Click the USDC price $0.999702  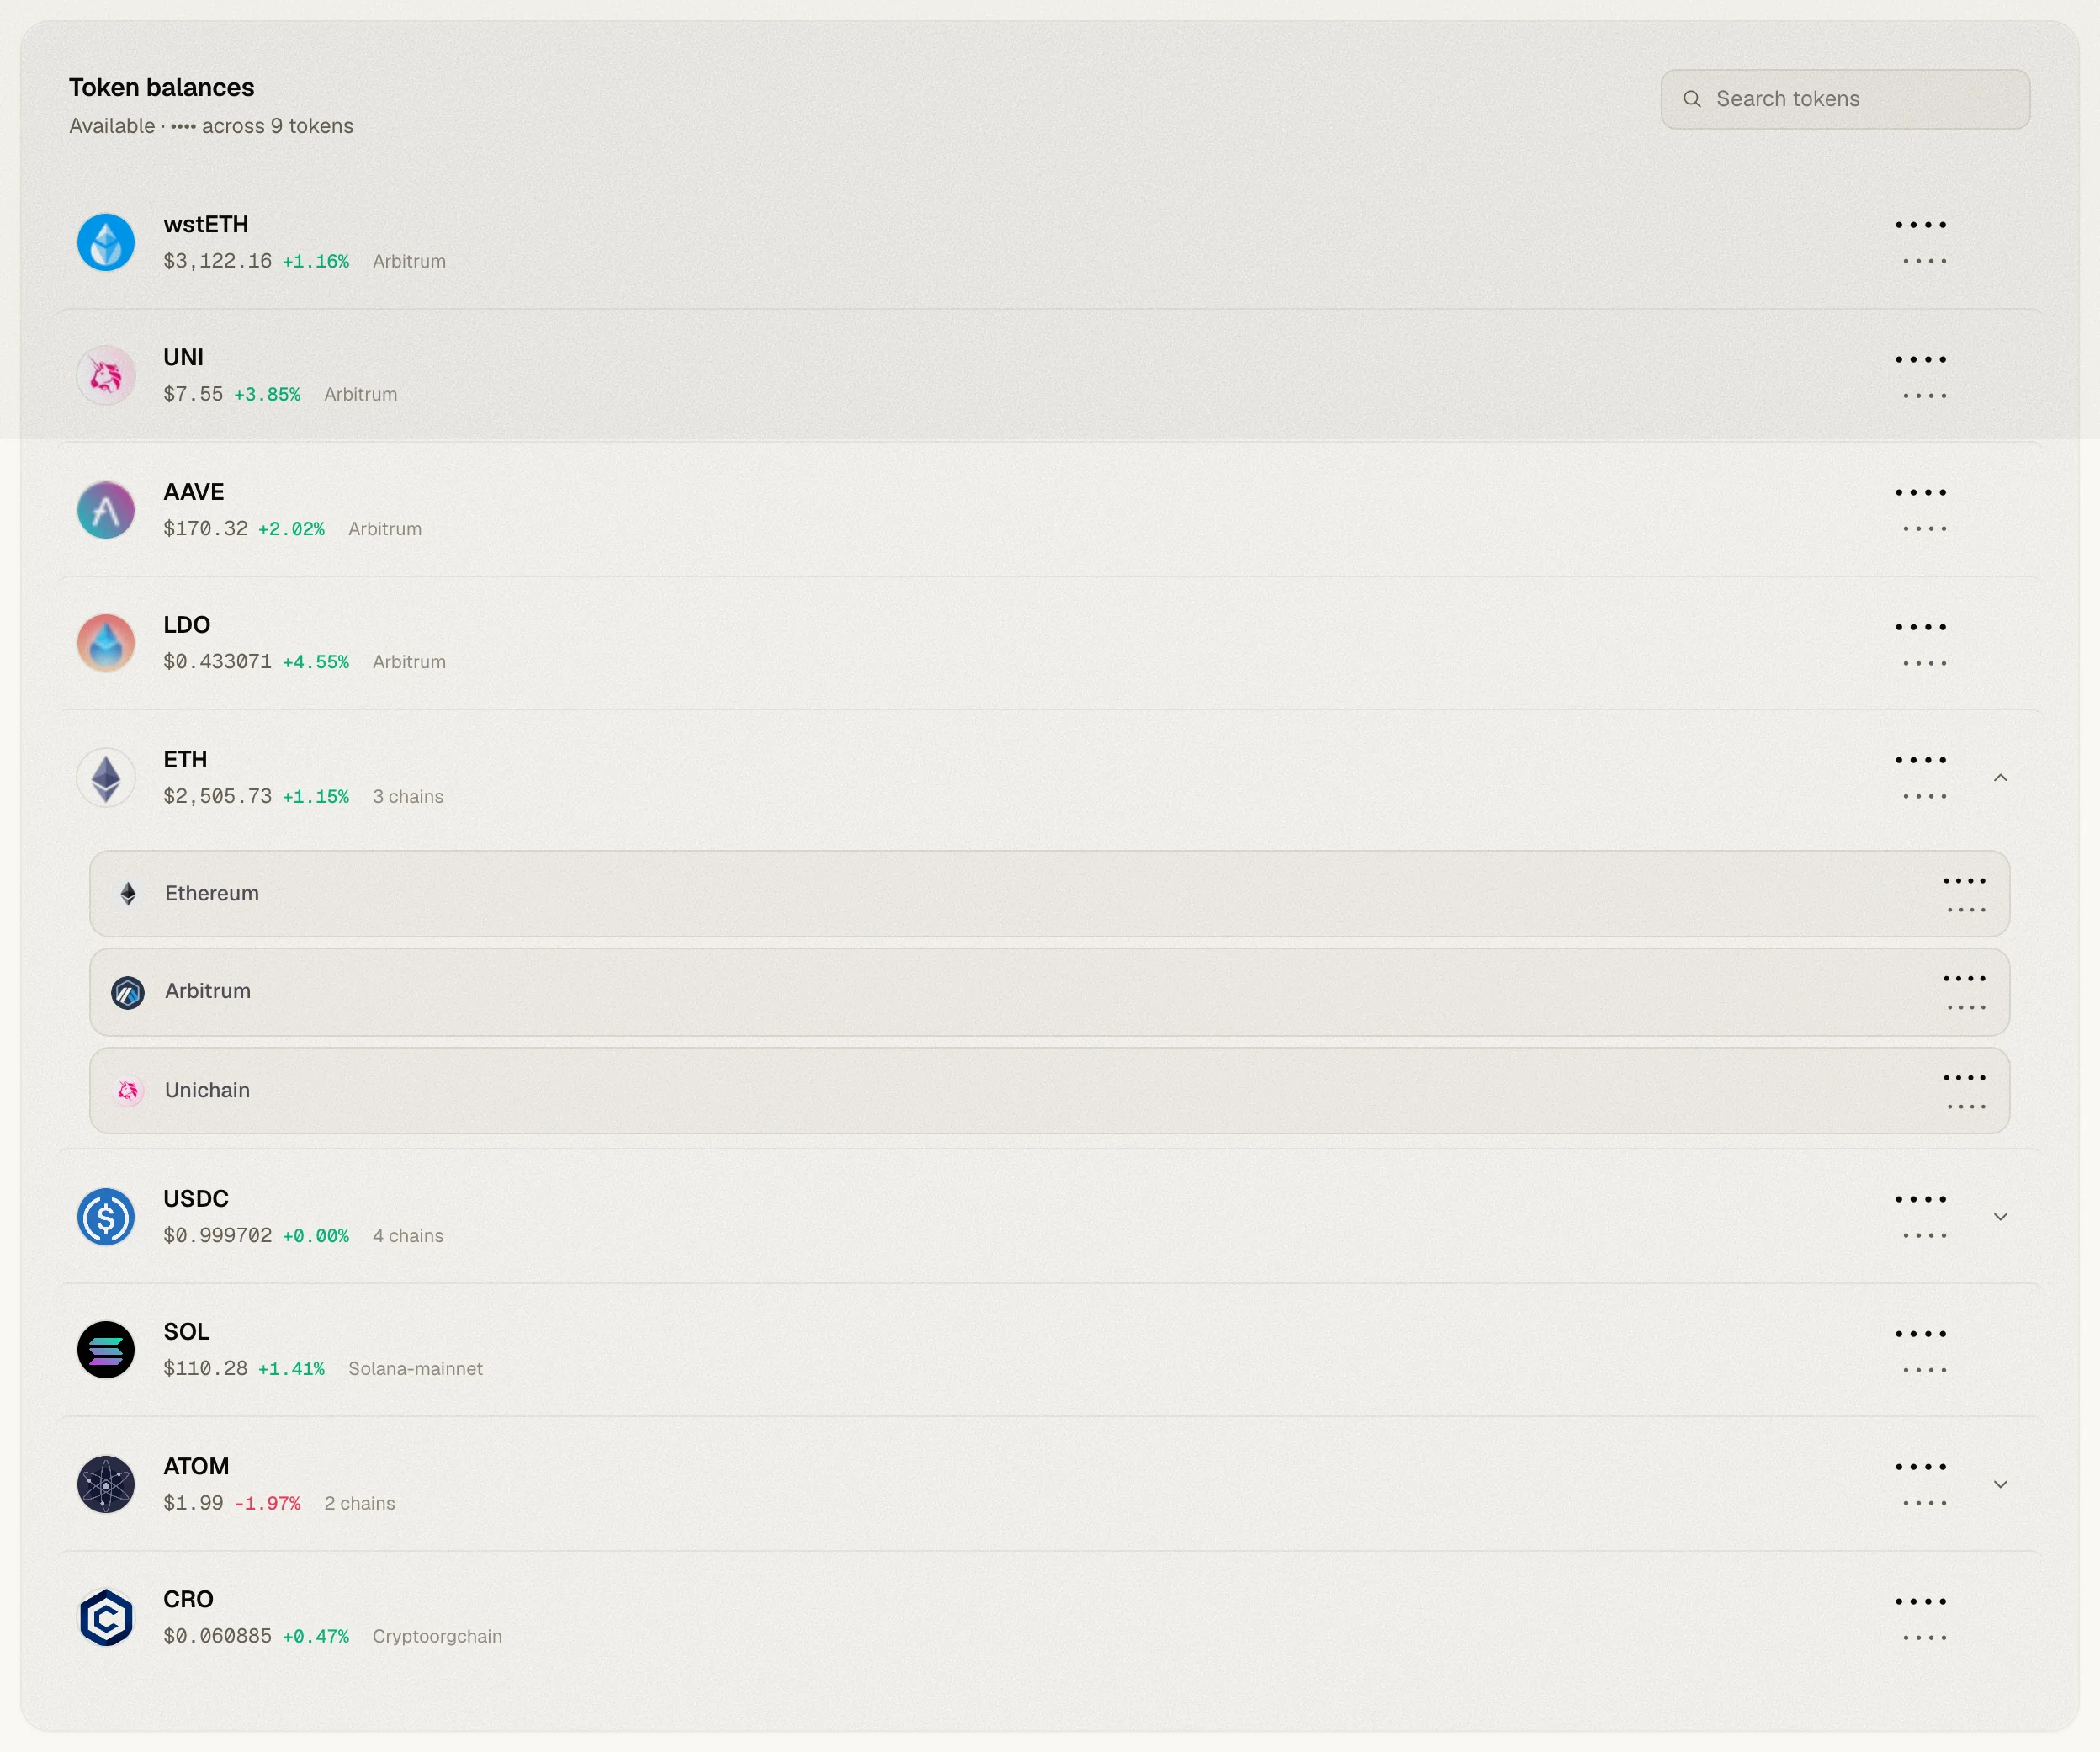tap(217, 1236)
